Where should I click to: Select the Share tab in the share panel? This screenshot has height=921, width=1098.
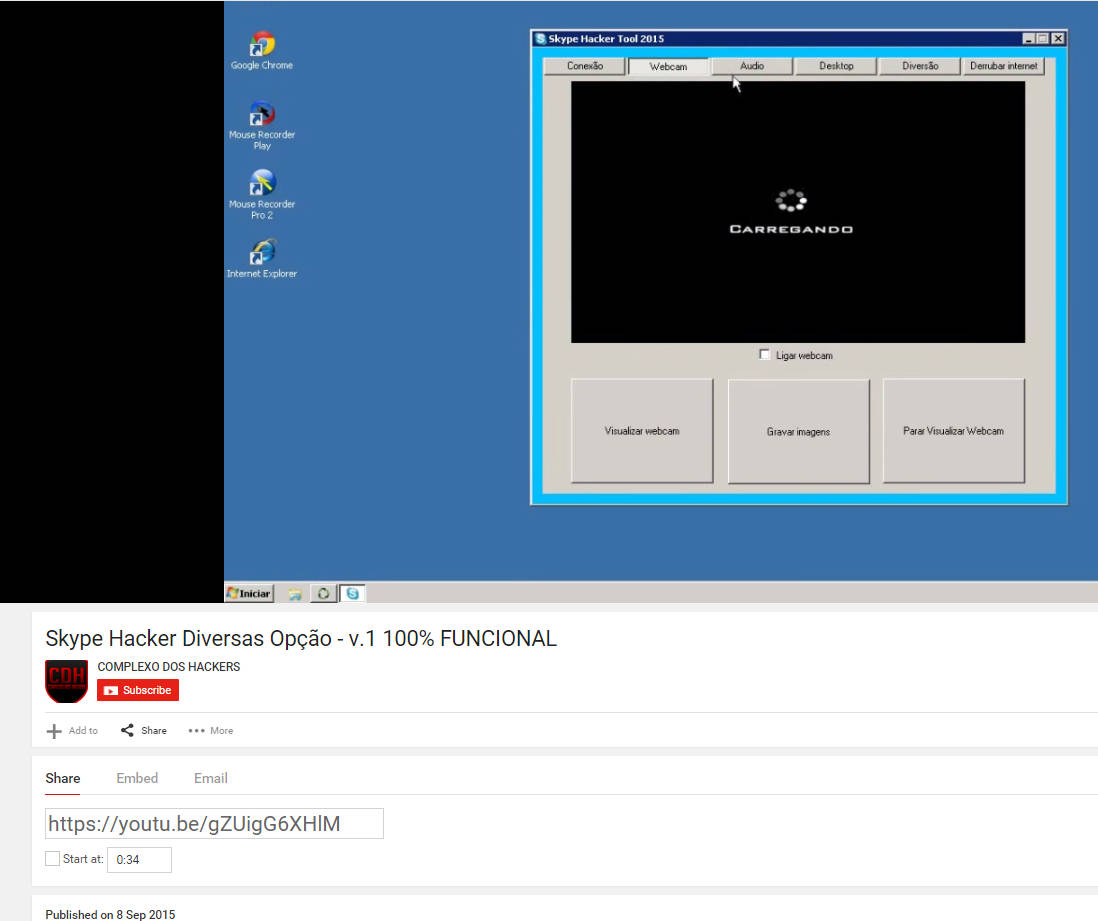(x=63, y=778)
